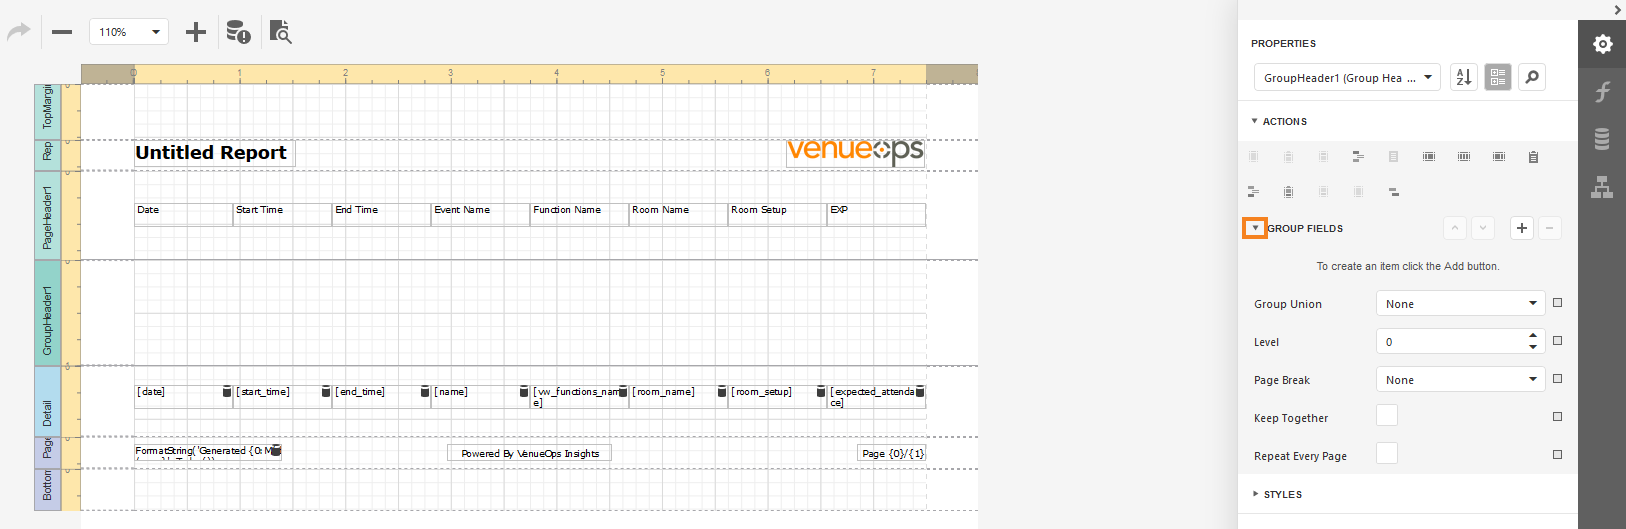Open the Group Union dropdown
The width and height of the screenshot is (1626, 529).
pyautogui.click(x=1461, y=304)
